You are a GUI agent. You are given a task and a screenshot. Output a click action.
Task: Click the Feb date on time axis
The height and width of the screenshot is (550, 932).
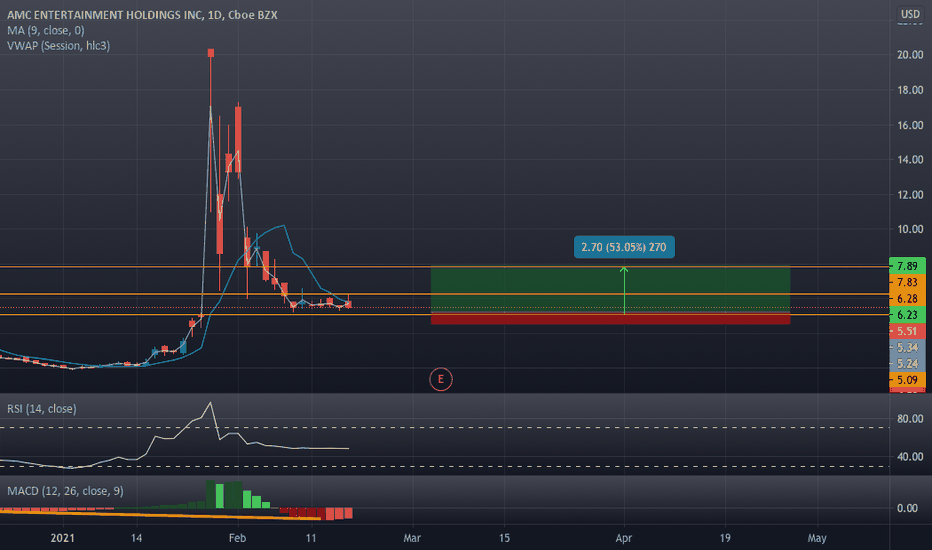[x=237, y=538]
